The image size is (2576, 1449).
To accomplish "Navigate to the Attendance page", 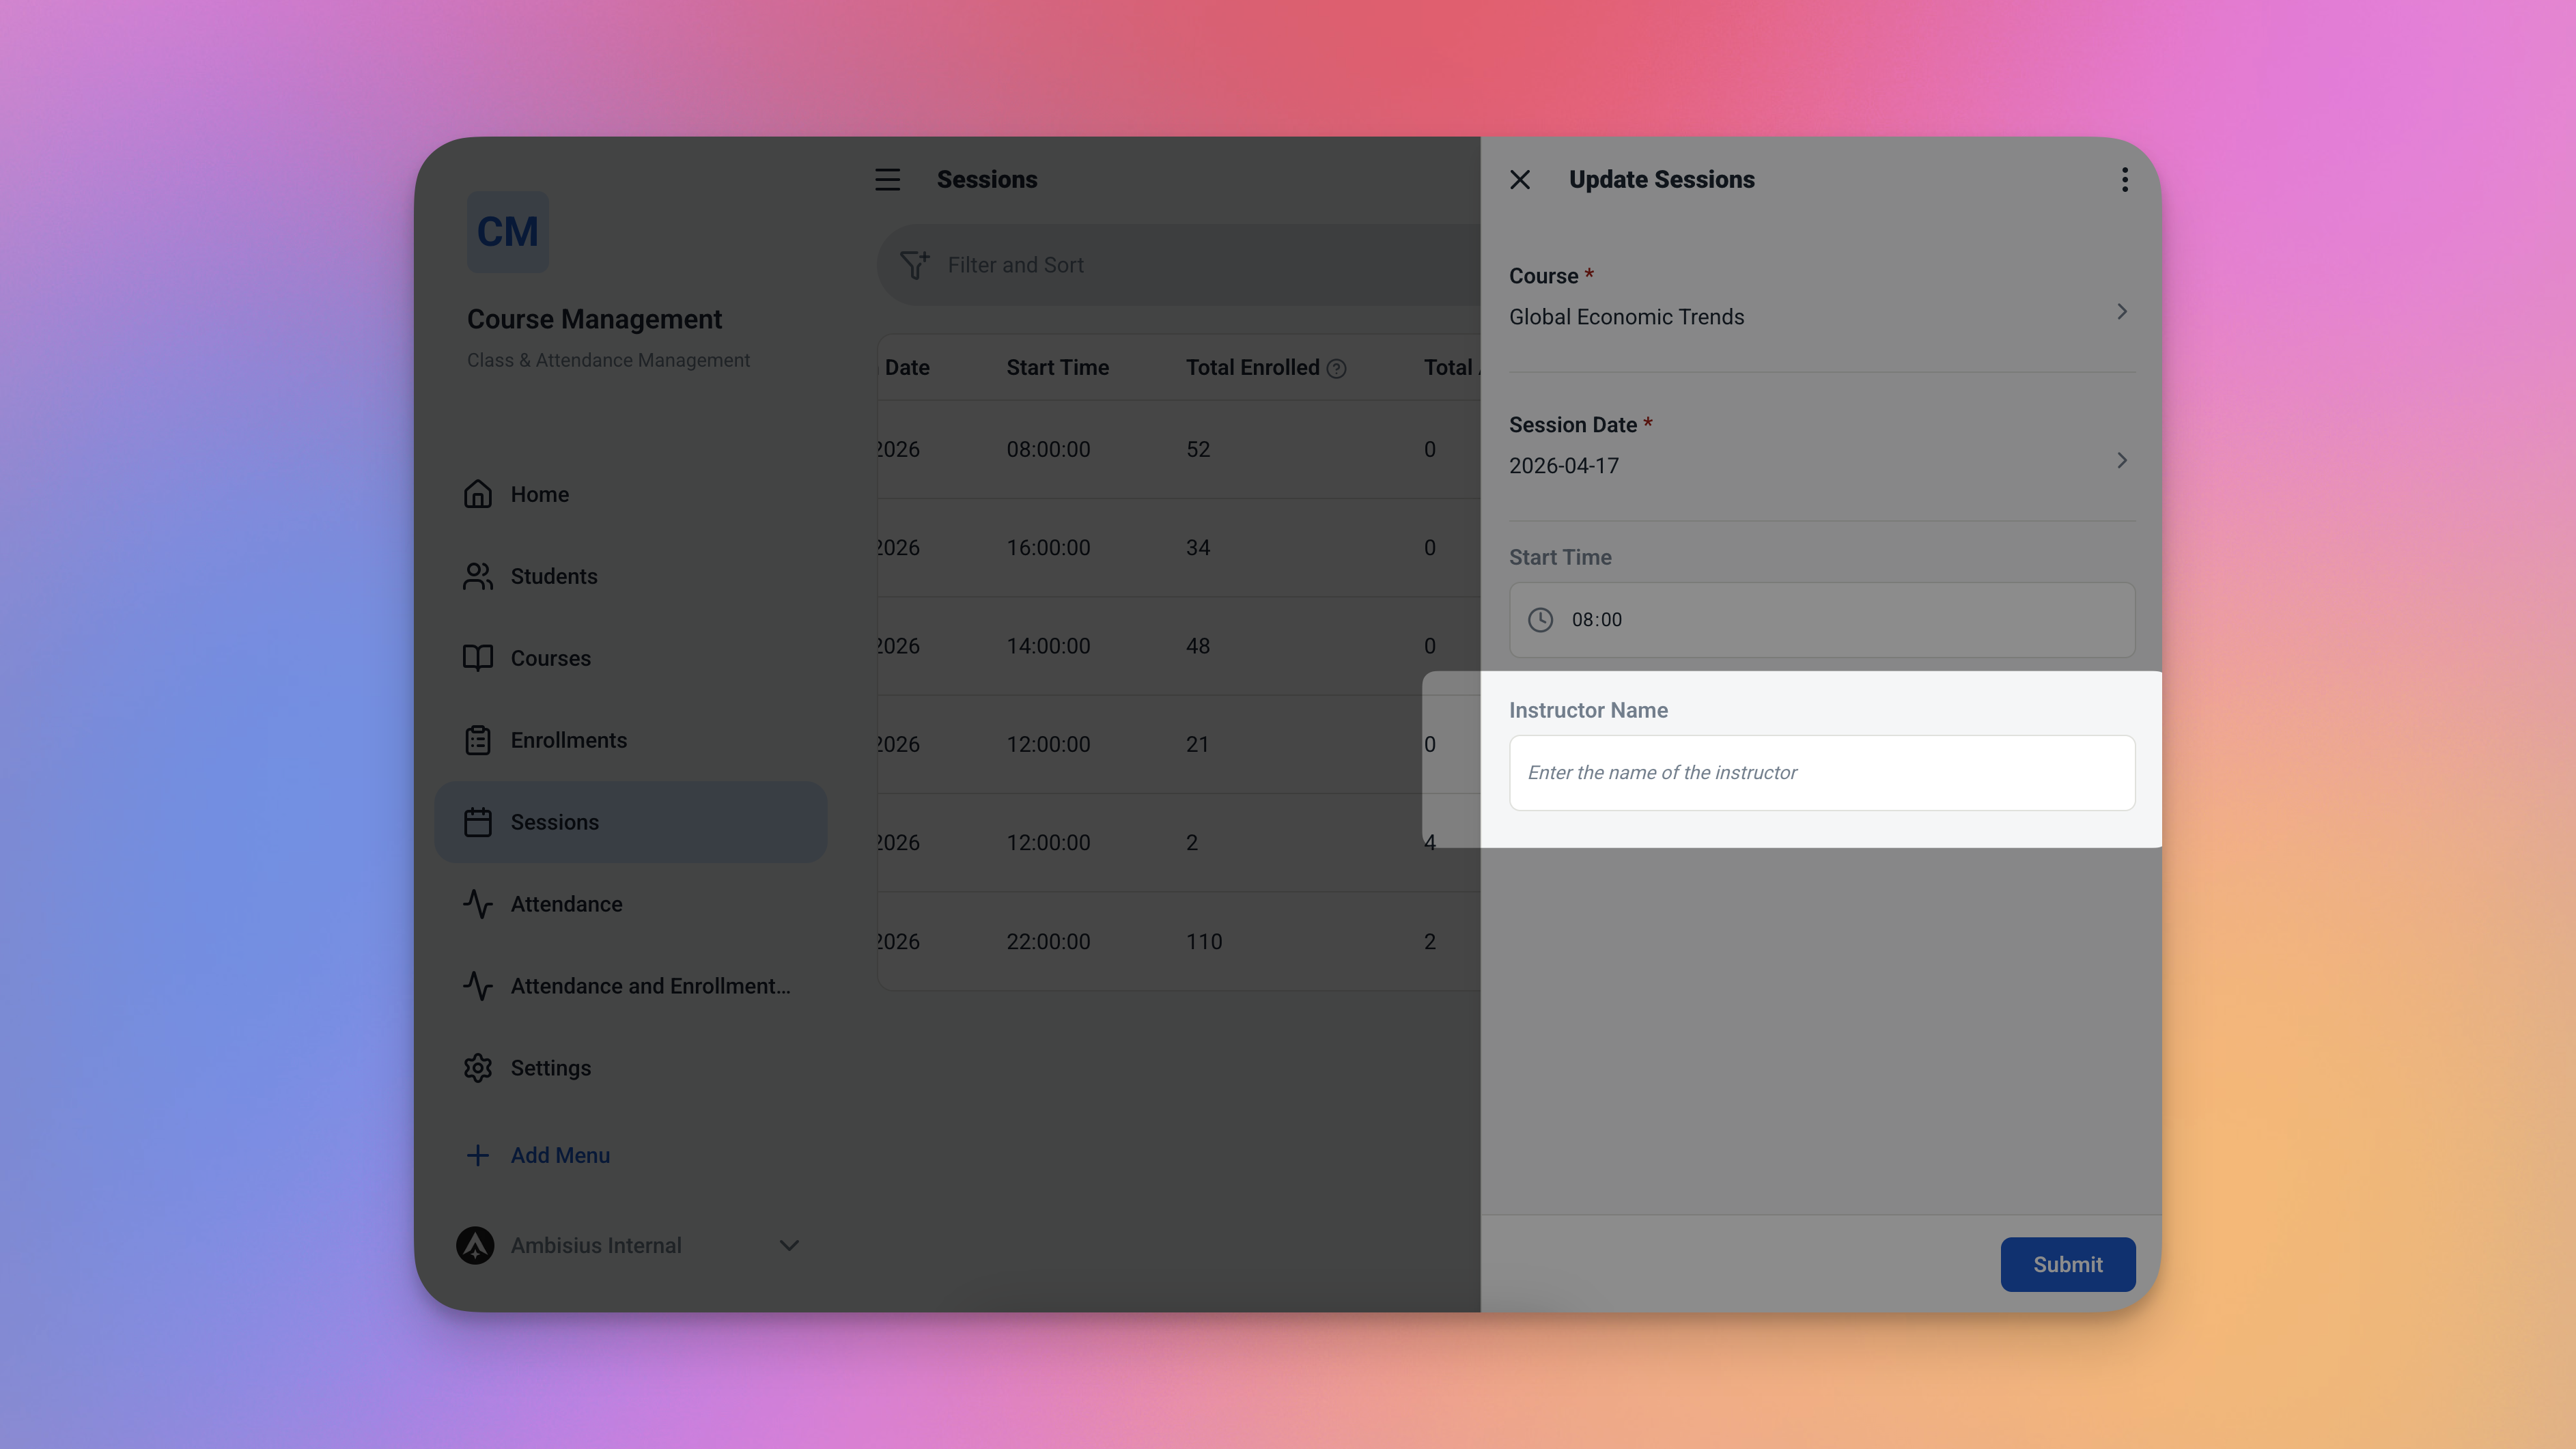I will 566,904.
